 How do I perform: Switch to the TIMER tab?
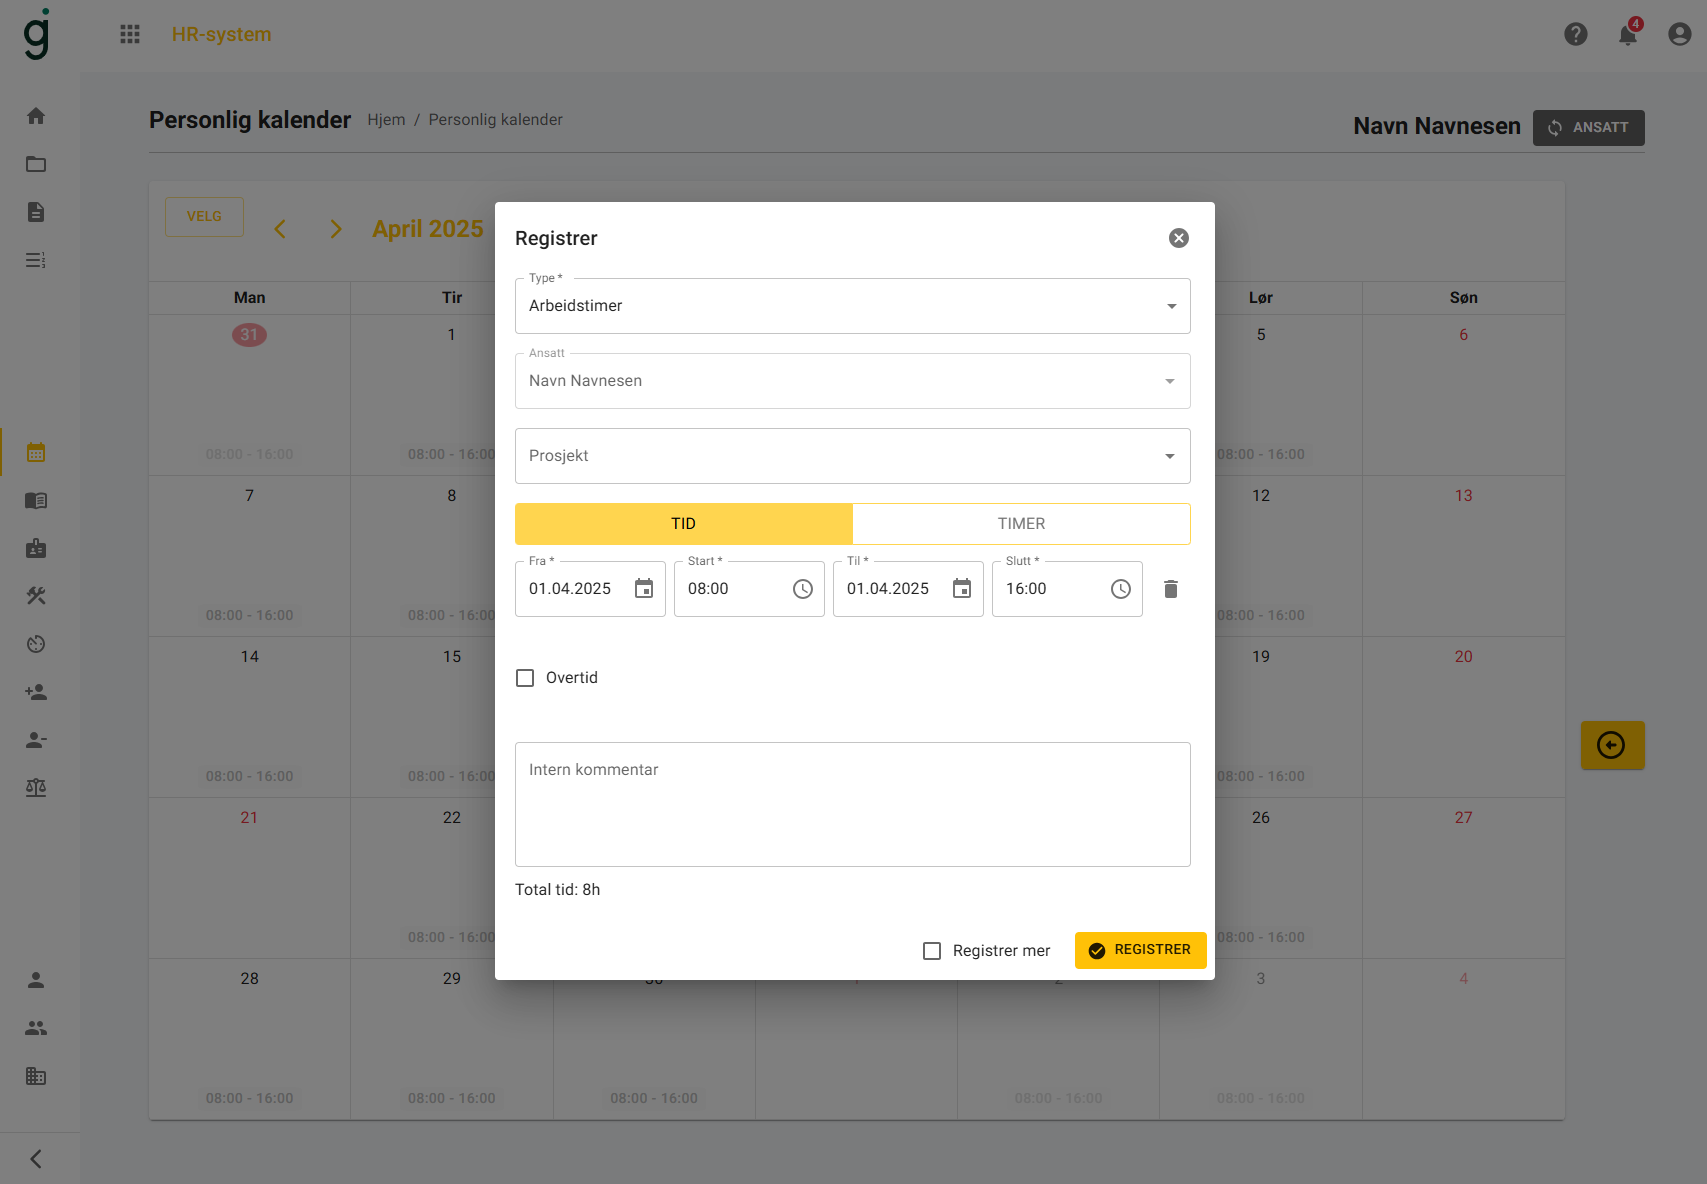pos(1021,523)
